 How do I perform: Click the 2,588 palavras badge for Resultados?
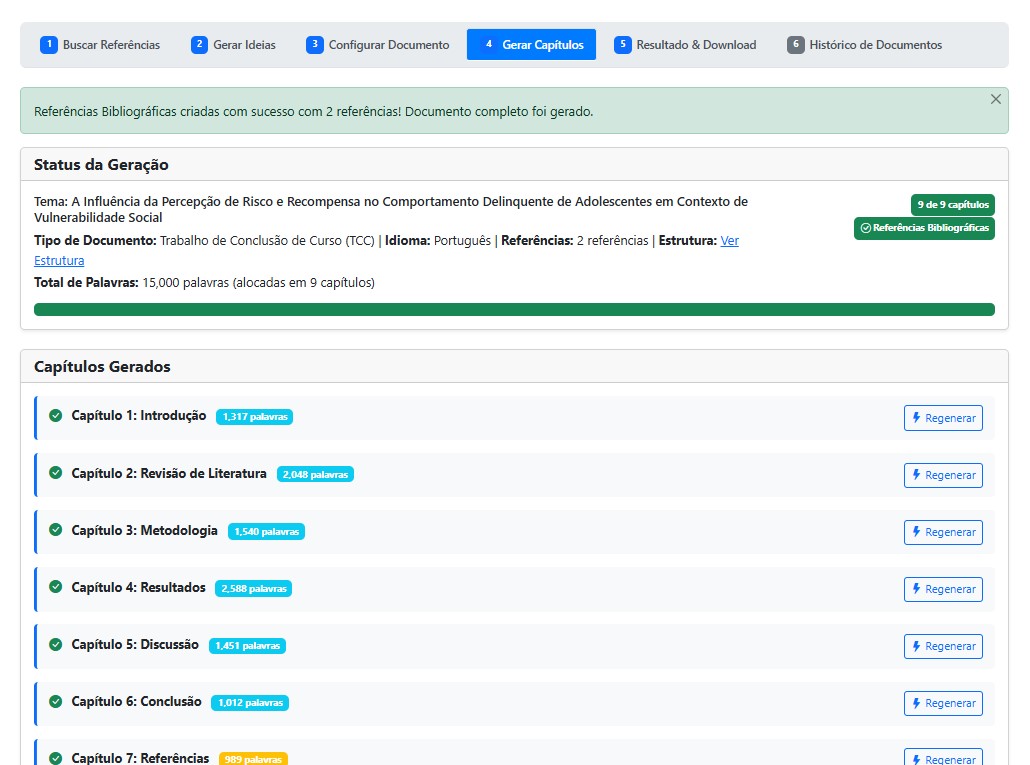click(x=253, y=588)
